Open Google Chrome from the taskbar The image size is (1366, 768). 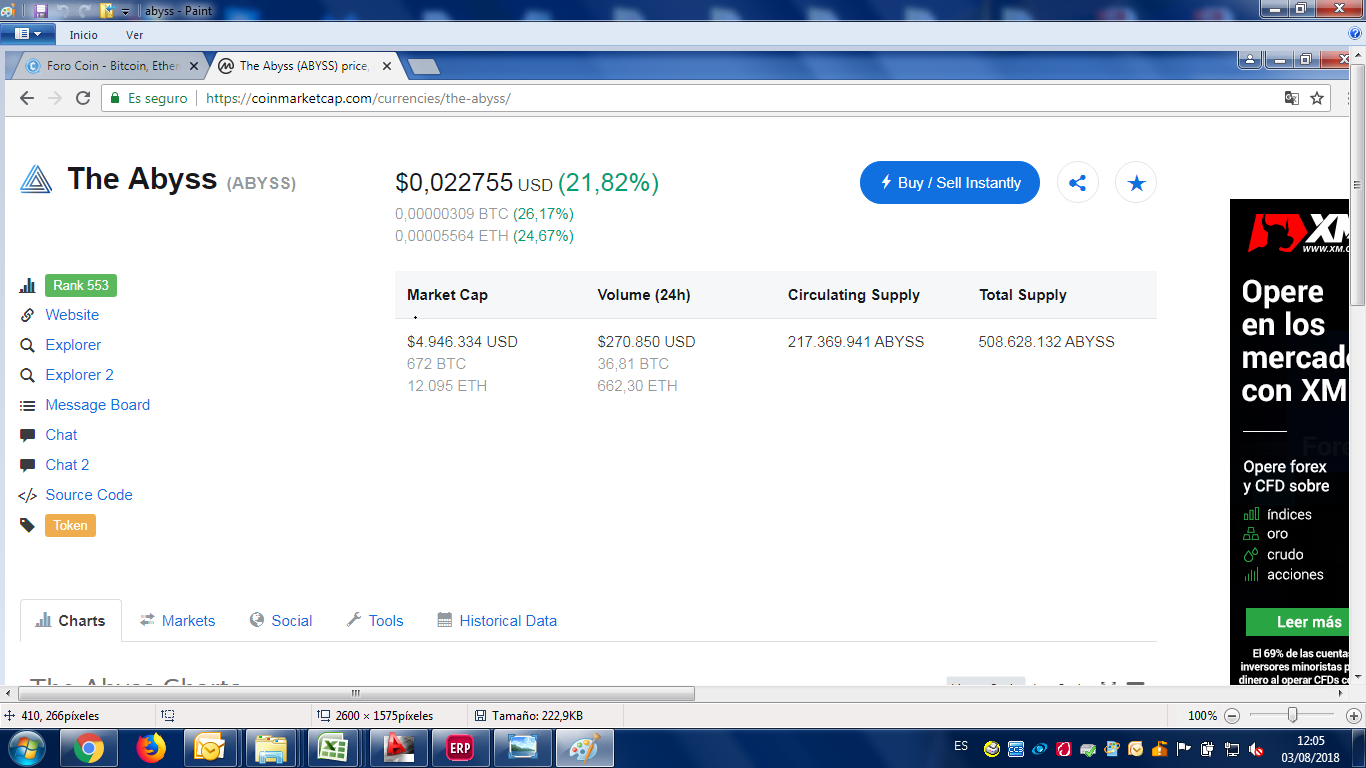coord(88,748)
